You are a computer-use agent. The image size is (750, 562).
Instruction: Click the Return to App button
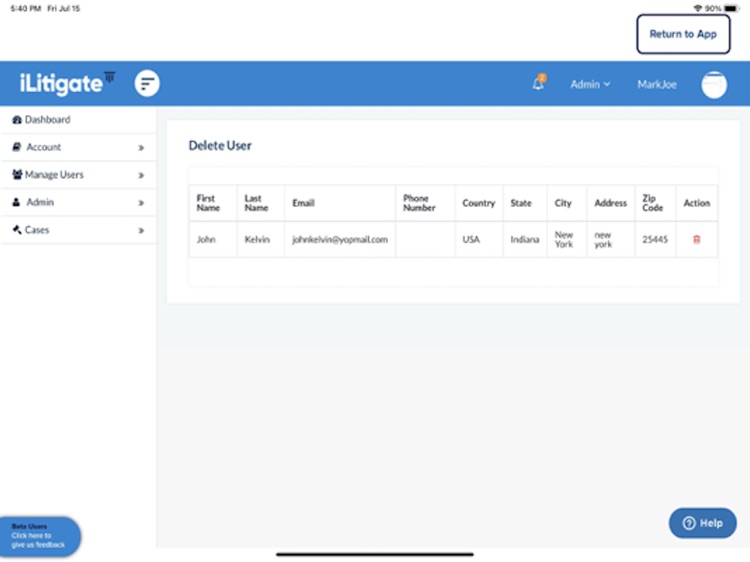pyautogui.click(x=683, y=34)
